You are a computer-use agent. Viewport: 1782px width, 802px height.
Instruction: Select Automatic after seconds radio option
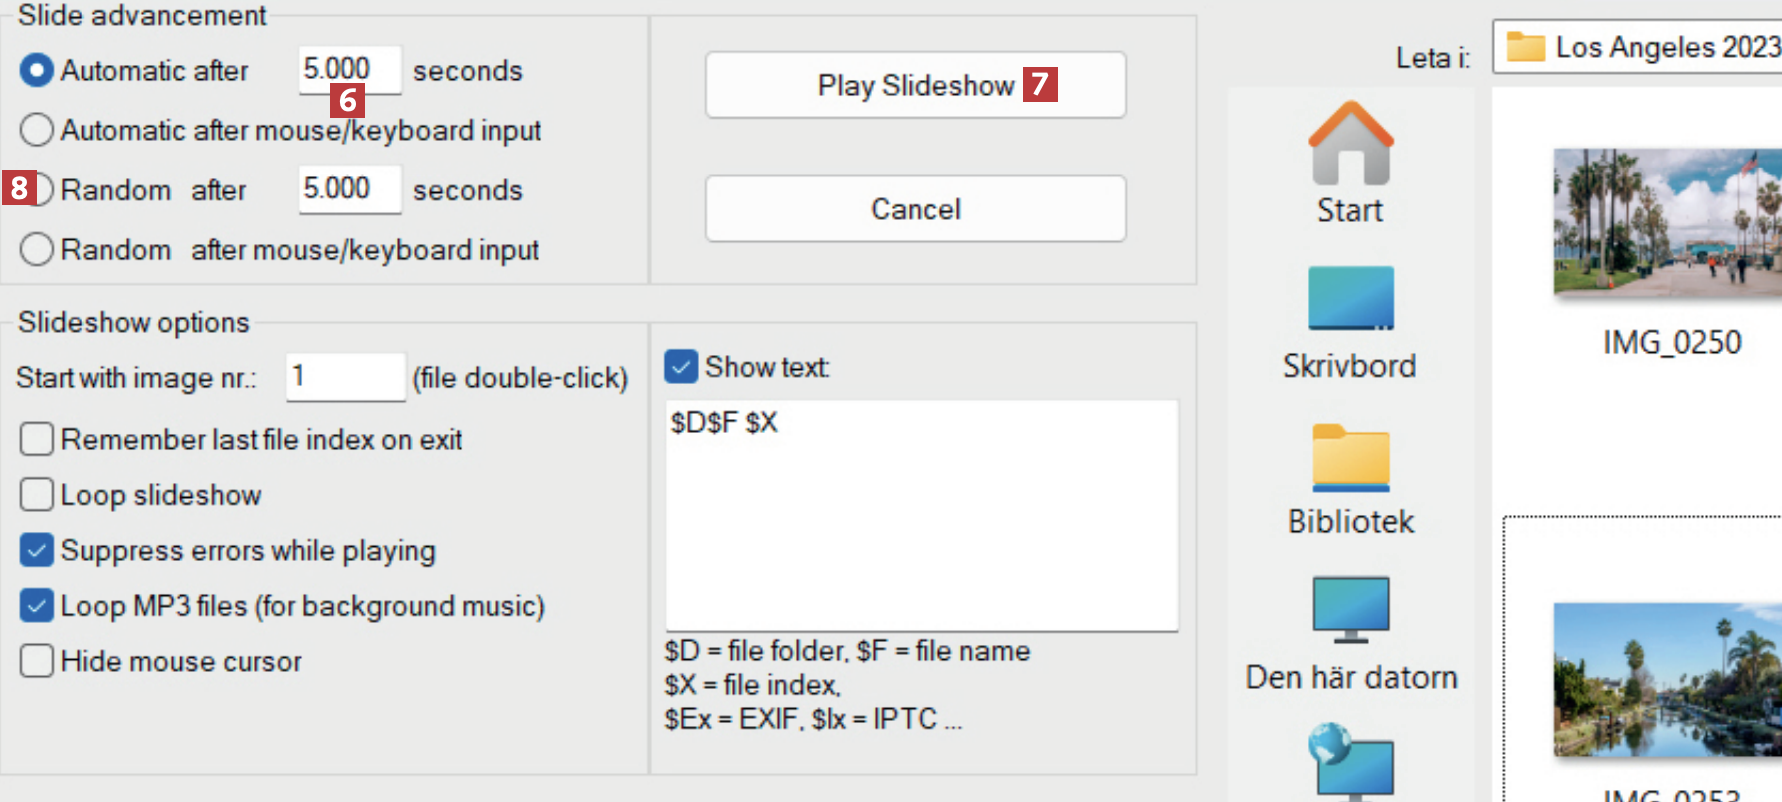(x=37, y=70)
